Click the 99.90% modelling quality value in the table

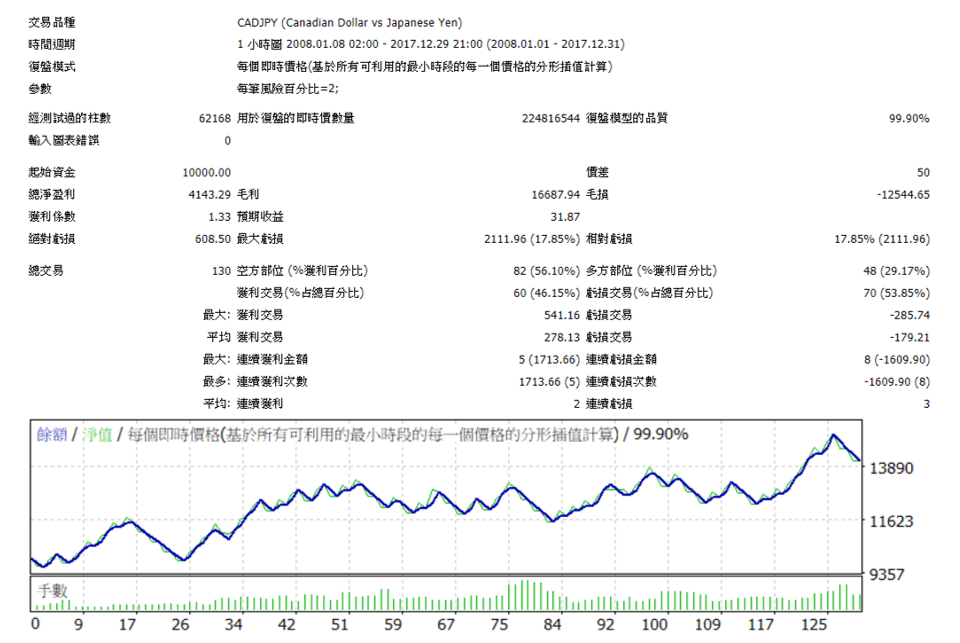(x=909, y=118)
